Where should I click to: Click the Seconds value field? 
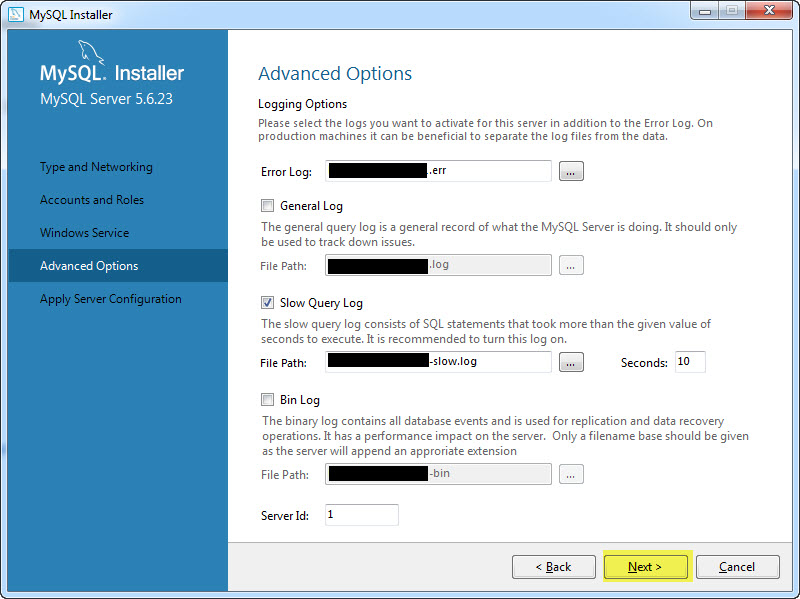click(690, 362)
